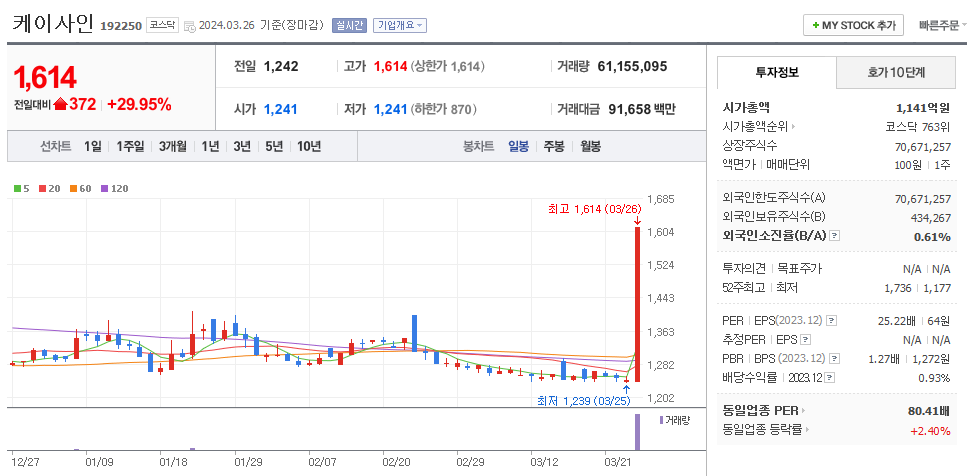
Task: Switch to the 투자정보 tab
Action: tap(776, 72)
